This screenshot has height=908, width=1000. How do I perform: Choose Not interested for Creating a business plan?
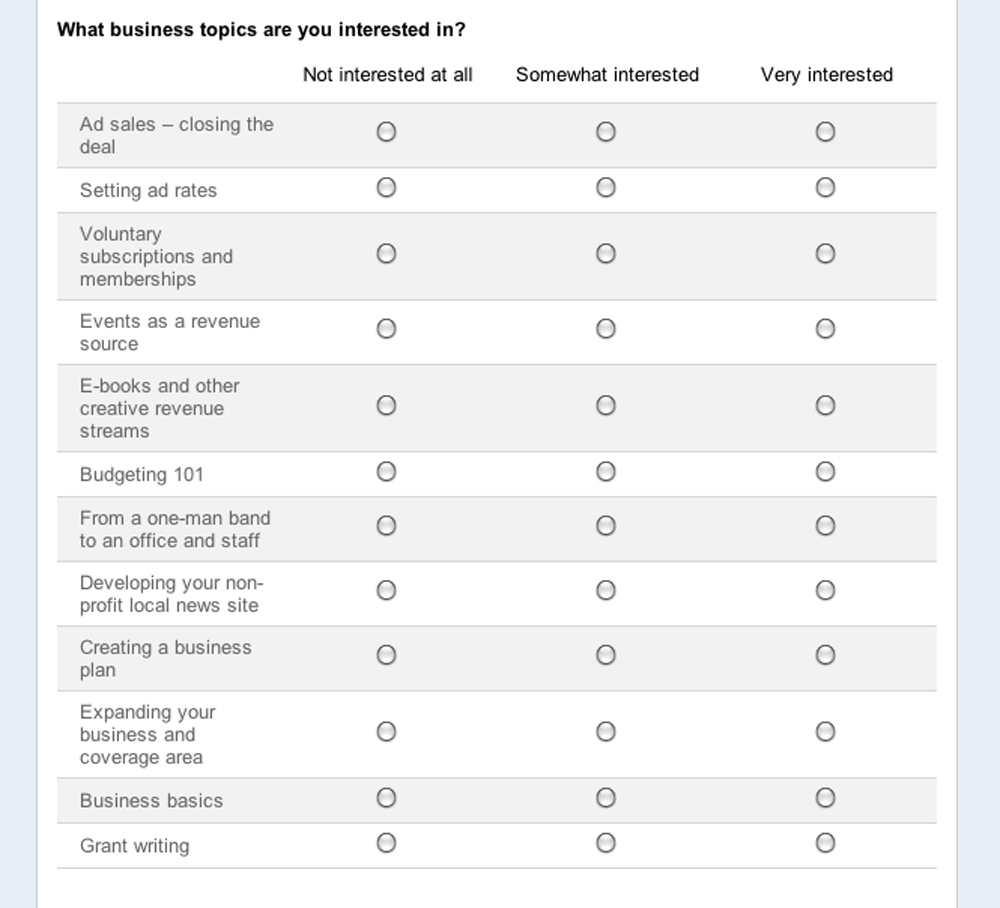coord(386,656)
